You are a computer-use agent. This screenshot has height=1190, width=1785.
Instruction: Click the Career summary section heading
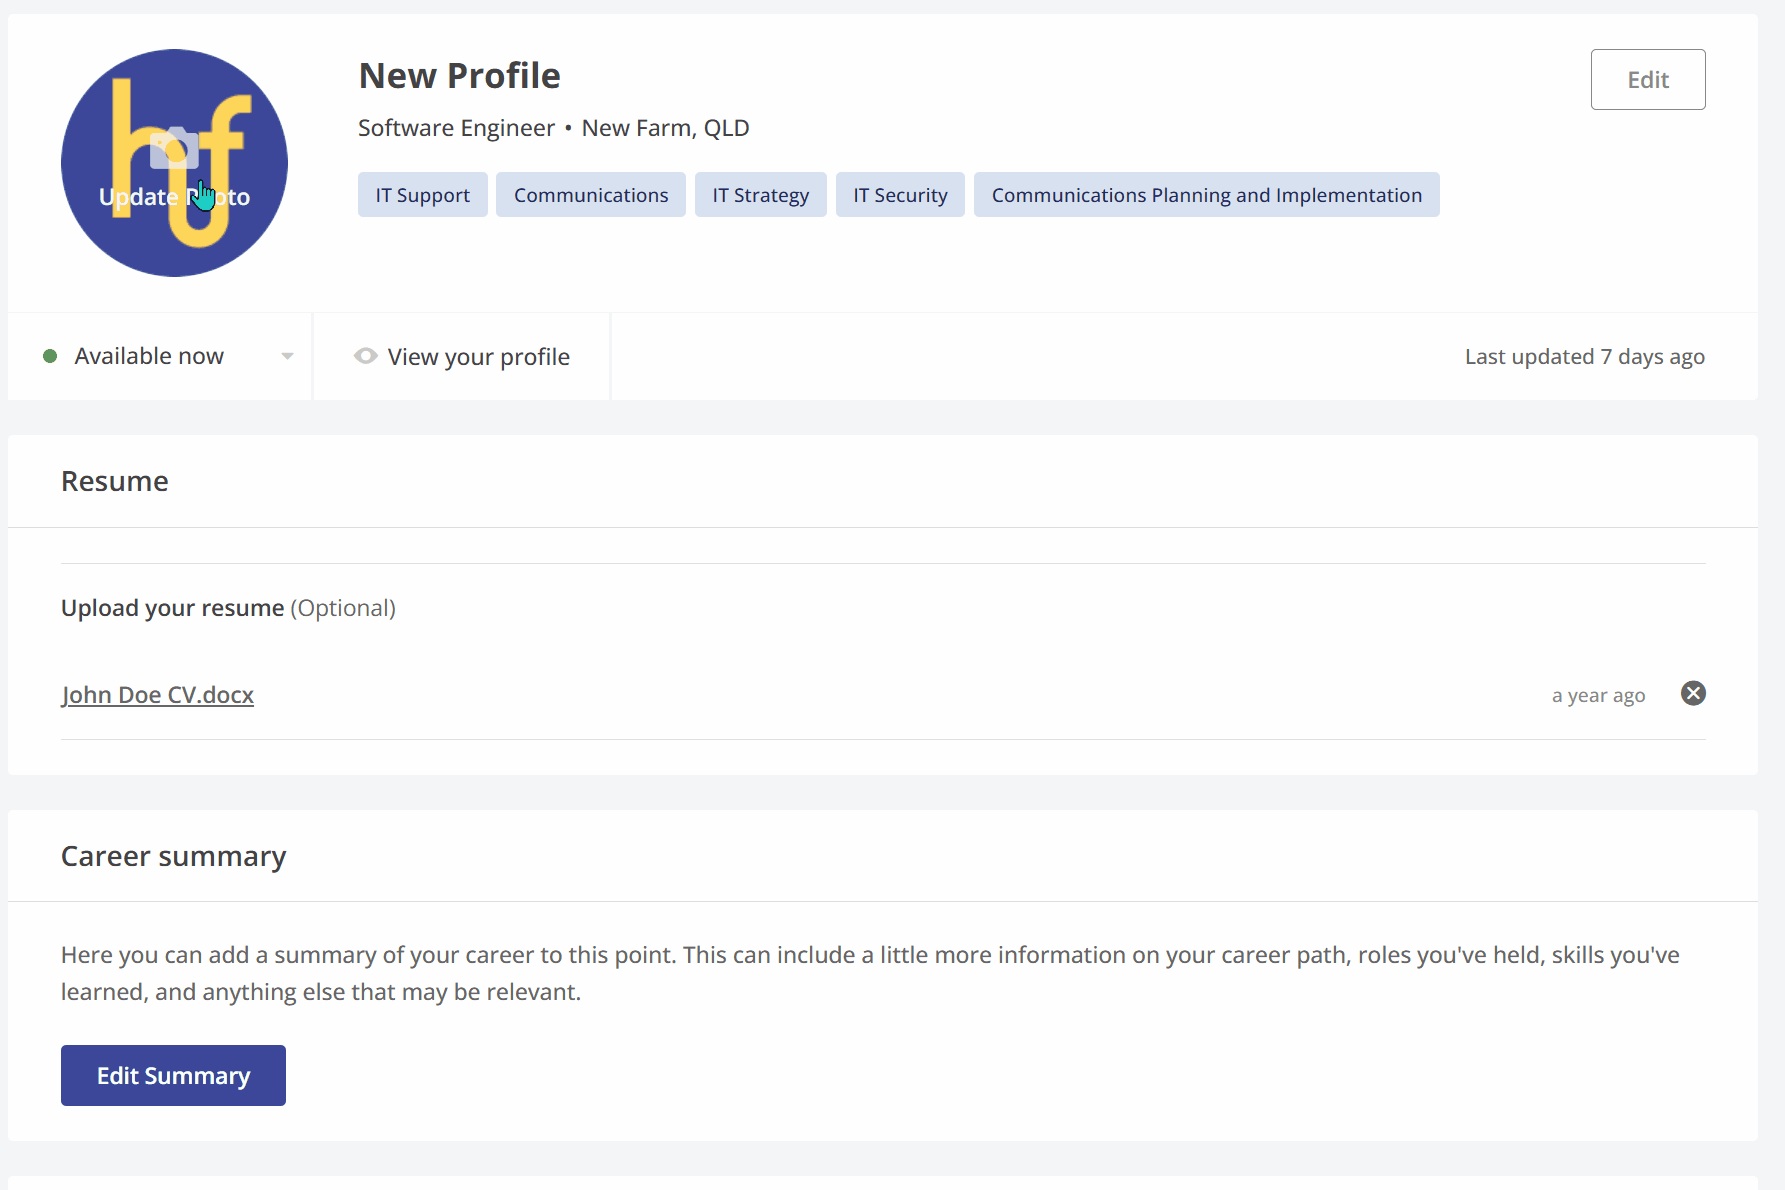click(173, 856)
